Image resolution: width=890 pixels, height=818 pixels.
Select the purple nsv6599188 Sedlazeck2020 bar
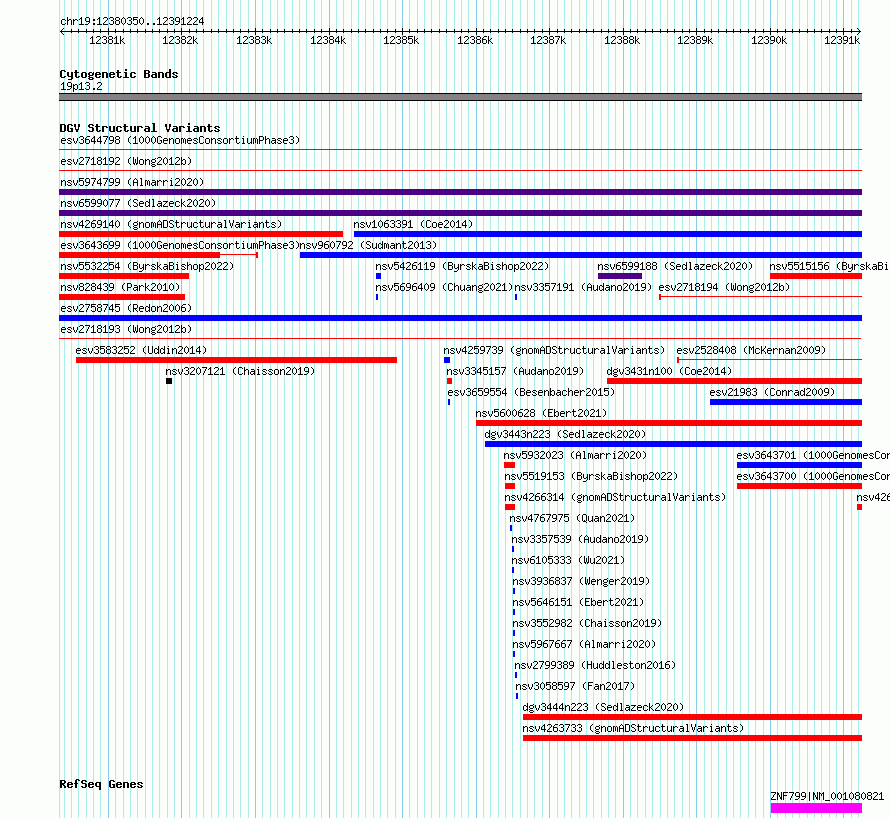(x=620, y=276)
